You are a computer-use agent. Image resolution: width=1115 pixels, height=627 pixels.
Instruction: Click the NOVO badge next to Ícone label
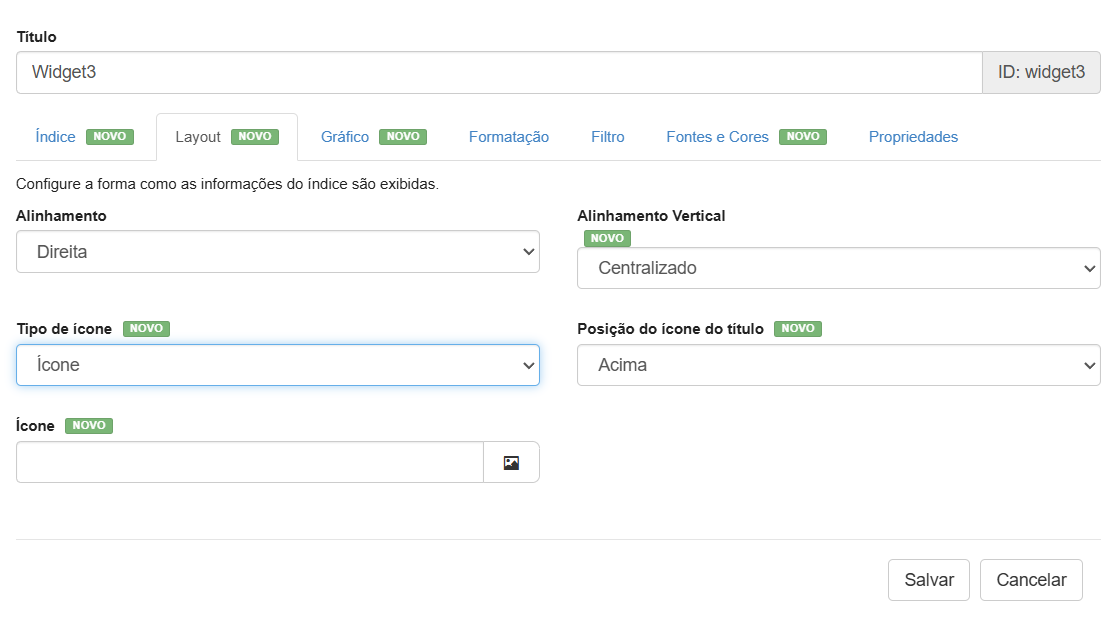click(89, 426)
